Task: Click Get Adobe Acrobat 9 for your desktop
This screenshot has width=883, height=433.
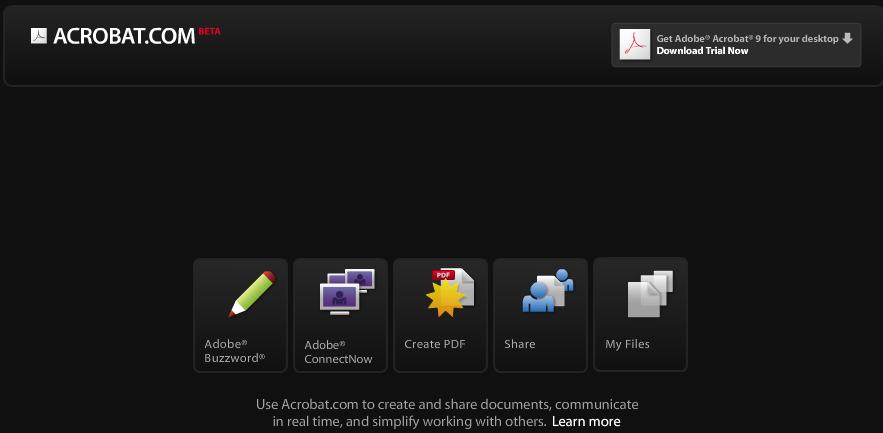Action: 747,39
